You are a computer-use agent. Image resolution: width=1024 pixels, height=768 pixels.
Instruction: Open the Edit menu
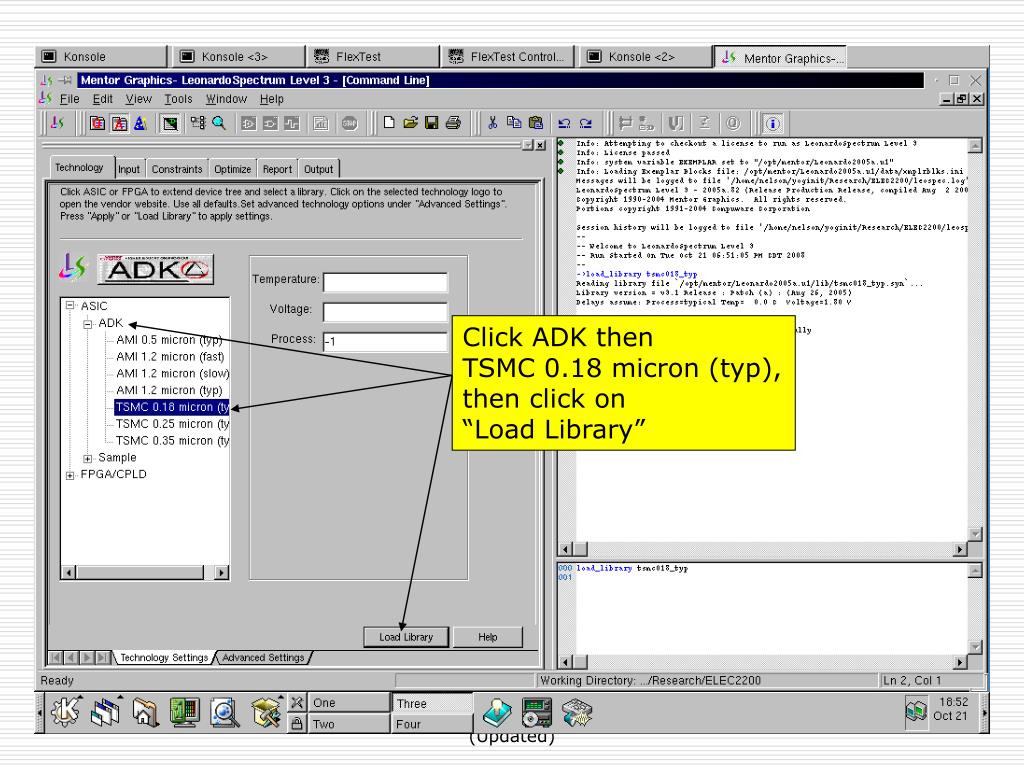click(103, 99)
